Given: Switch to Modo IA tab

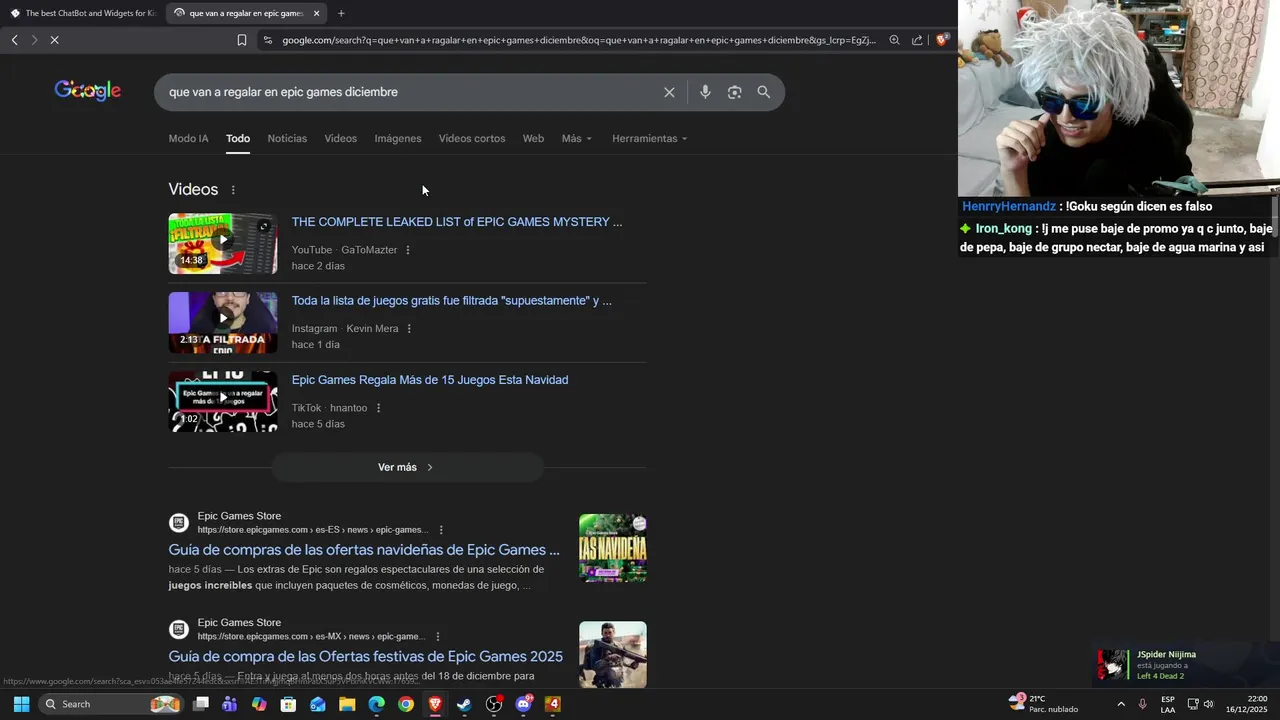Looking at the screenshot, I should (188, 138).
